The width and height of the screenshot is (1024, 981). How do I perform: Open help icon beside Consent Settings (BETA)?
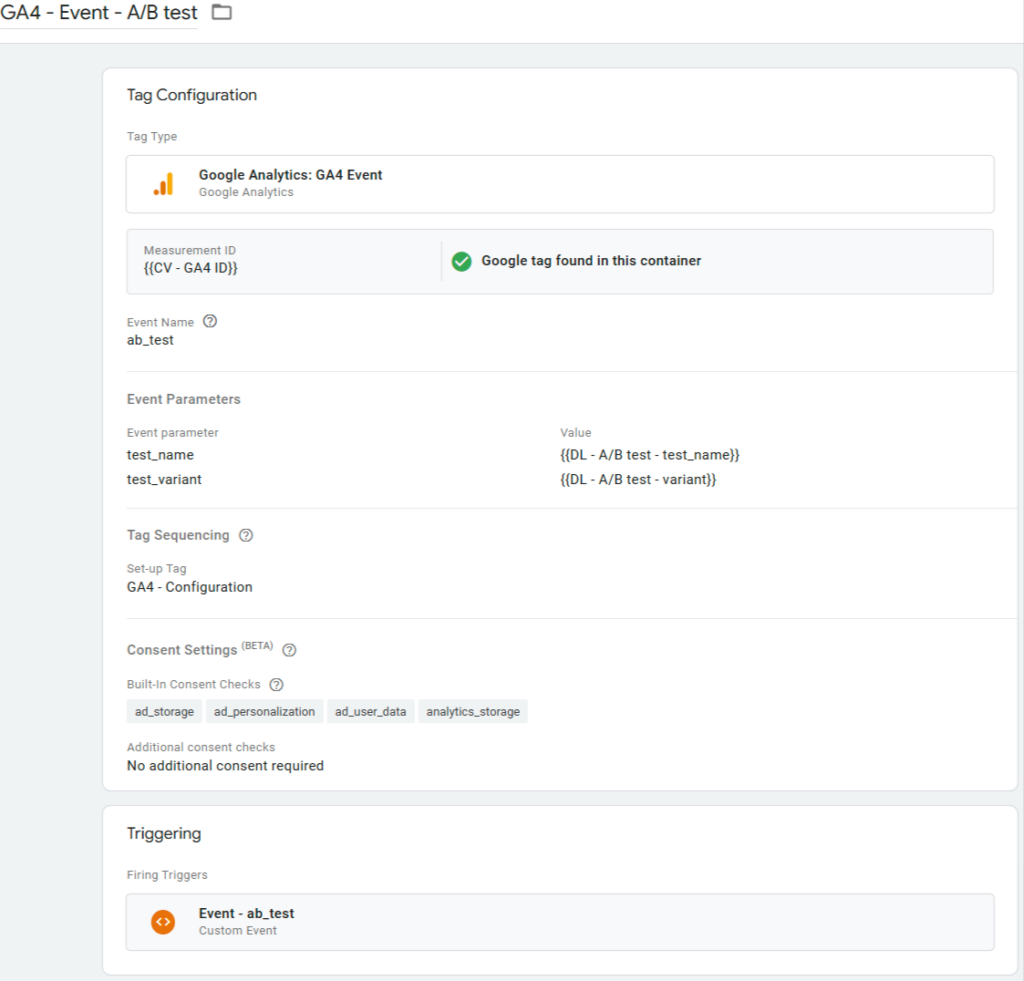coord(289,651)
